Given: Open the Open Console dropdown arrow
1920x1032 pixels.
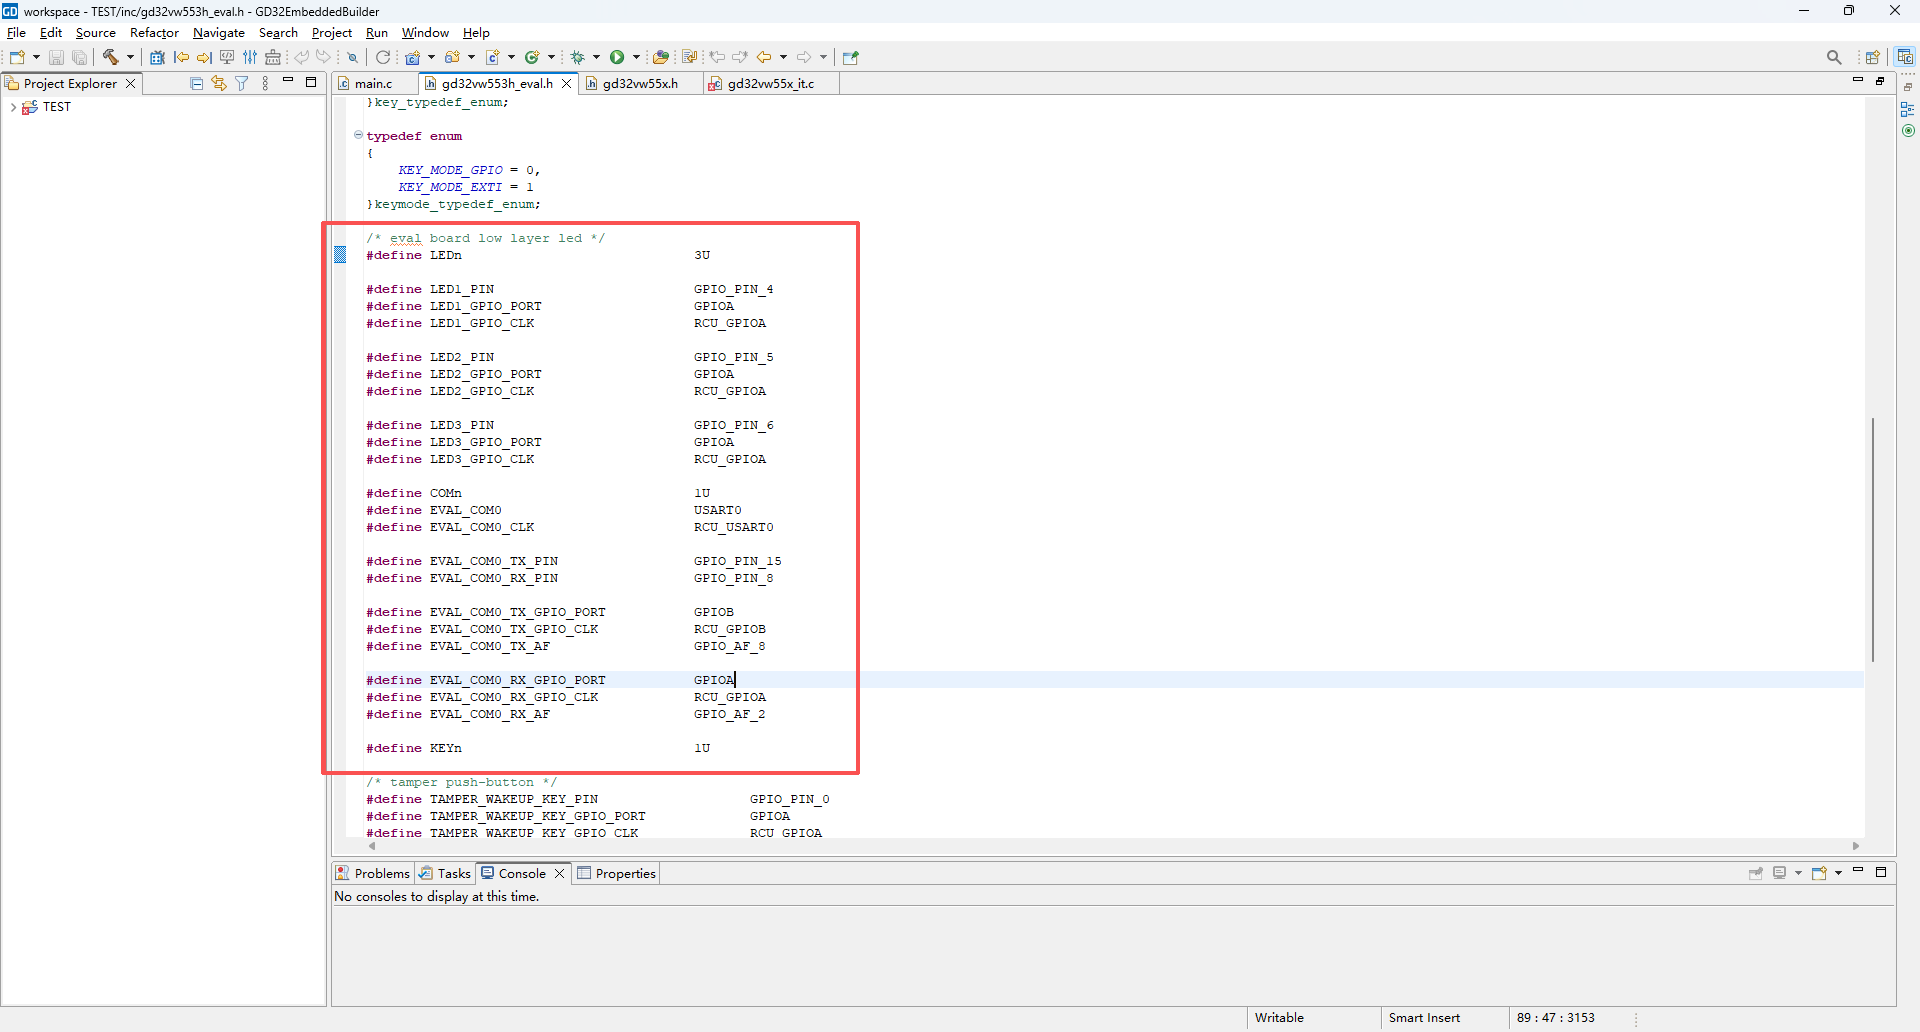Looking at the screenshot, I should [x=1838, y=873].
